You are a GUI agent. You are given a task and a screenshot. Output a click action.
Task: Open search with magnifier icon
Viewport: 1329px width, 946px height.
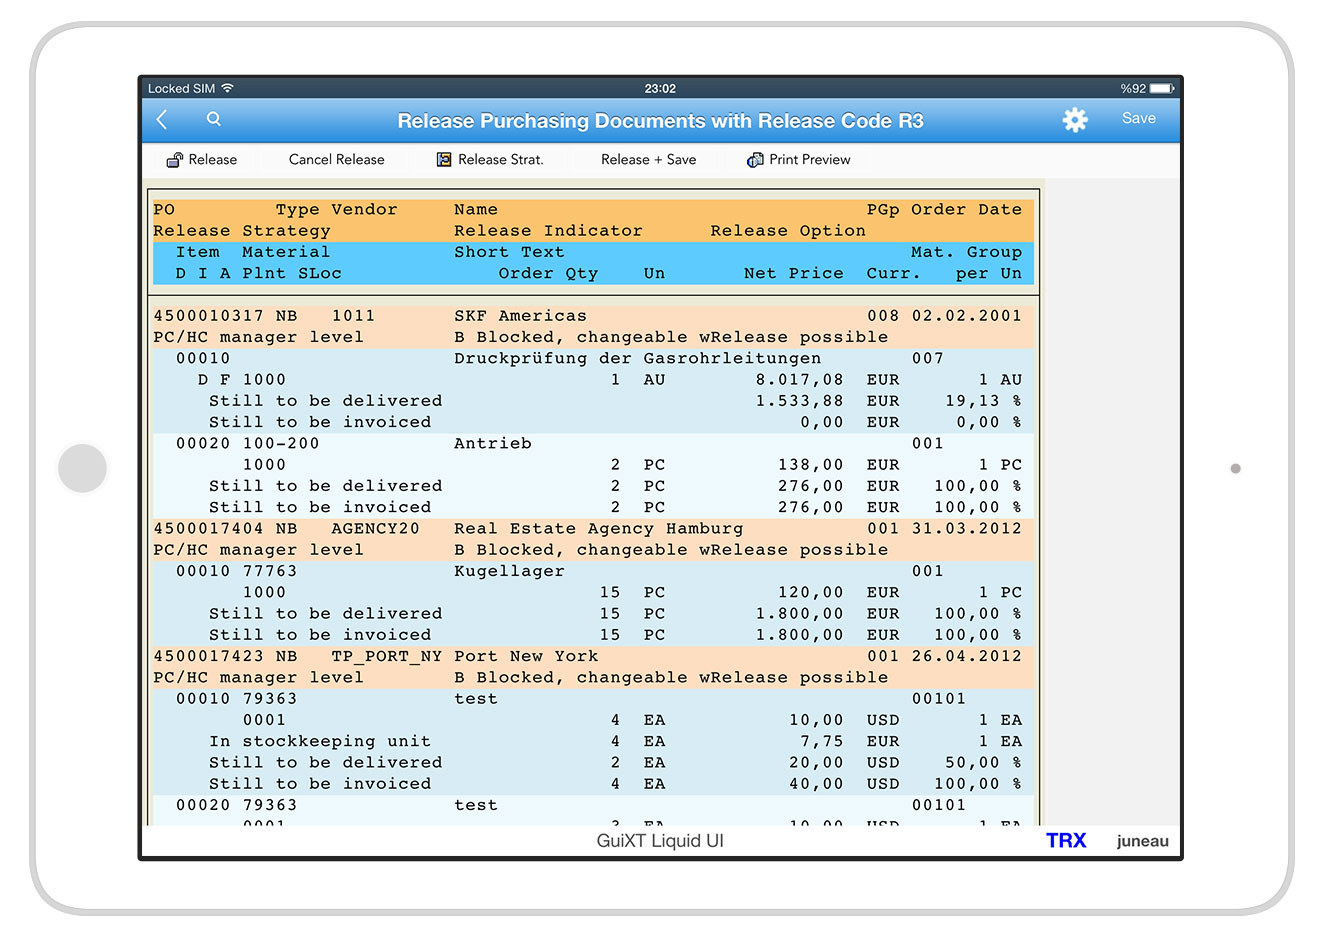pos(214,119)
